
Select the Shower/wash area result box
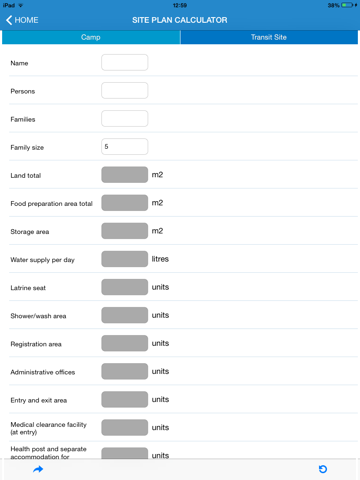tap(125, 315)
